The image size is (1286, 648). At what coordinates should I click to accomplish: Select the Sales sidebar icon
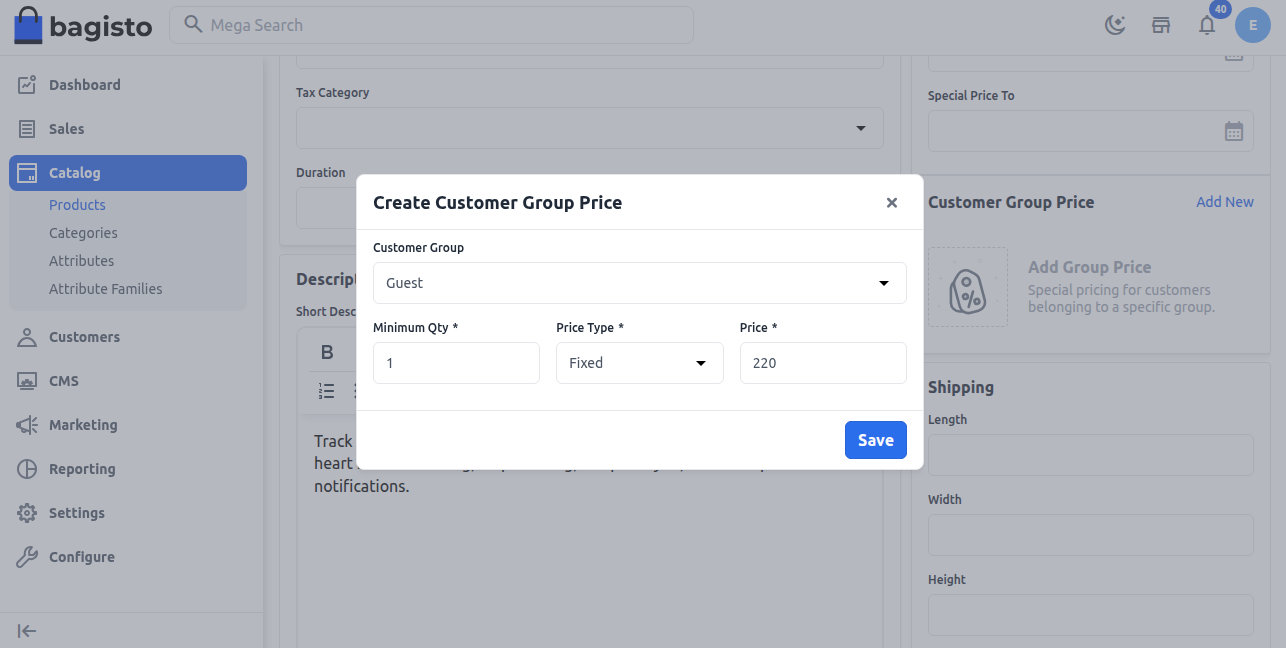(x=29, y=129)
